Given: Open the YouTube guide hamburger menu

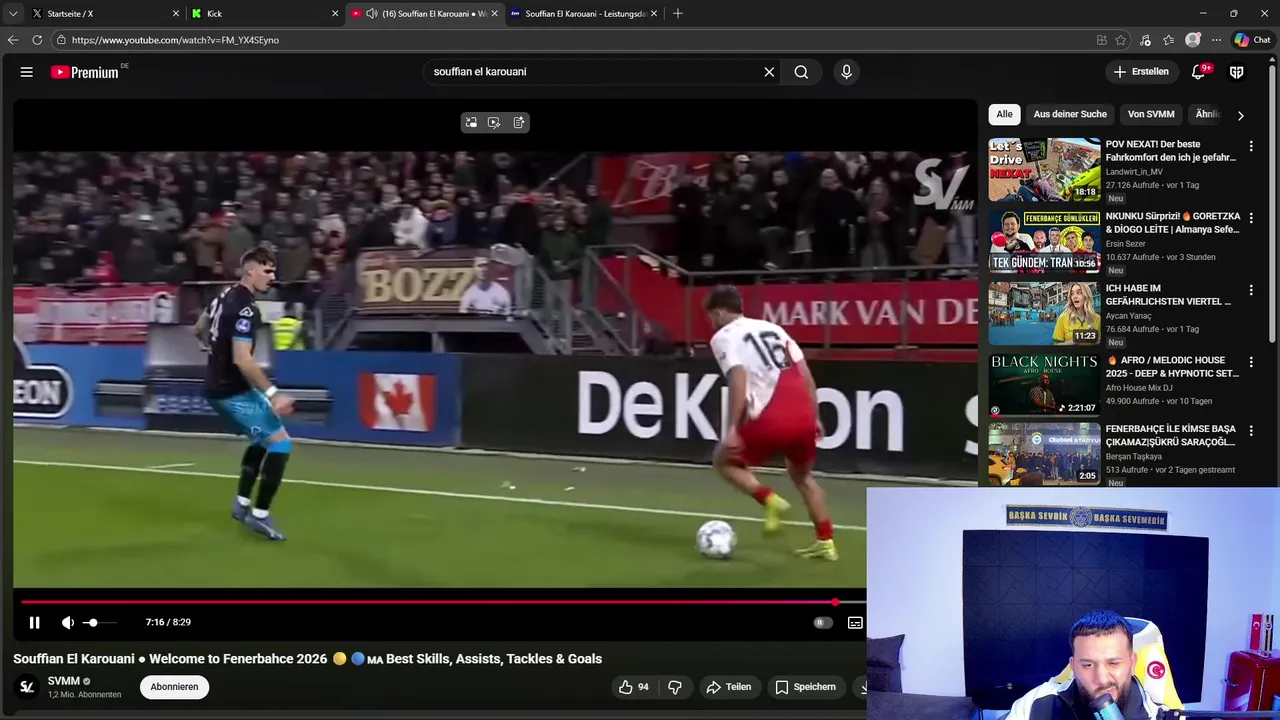Looking at the screenshot, I should point(27,72).
